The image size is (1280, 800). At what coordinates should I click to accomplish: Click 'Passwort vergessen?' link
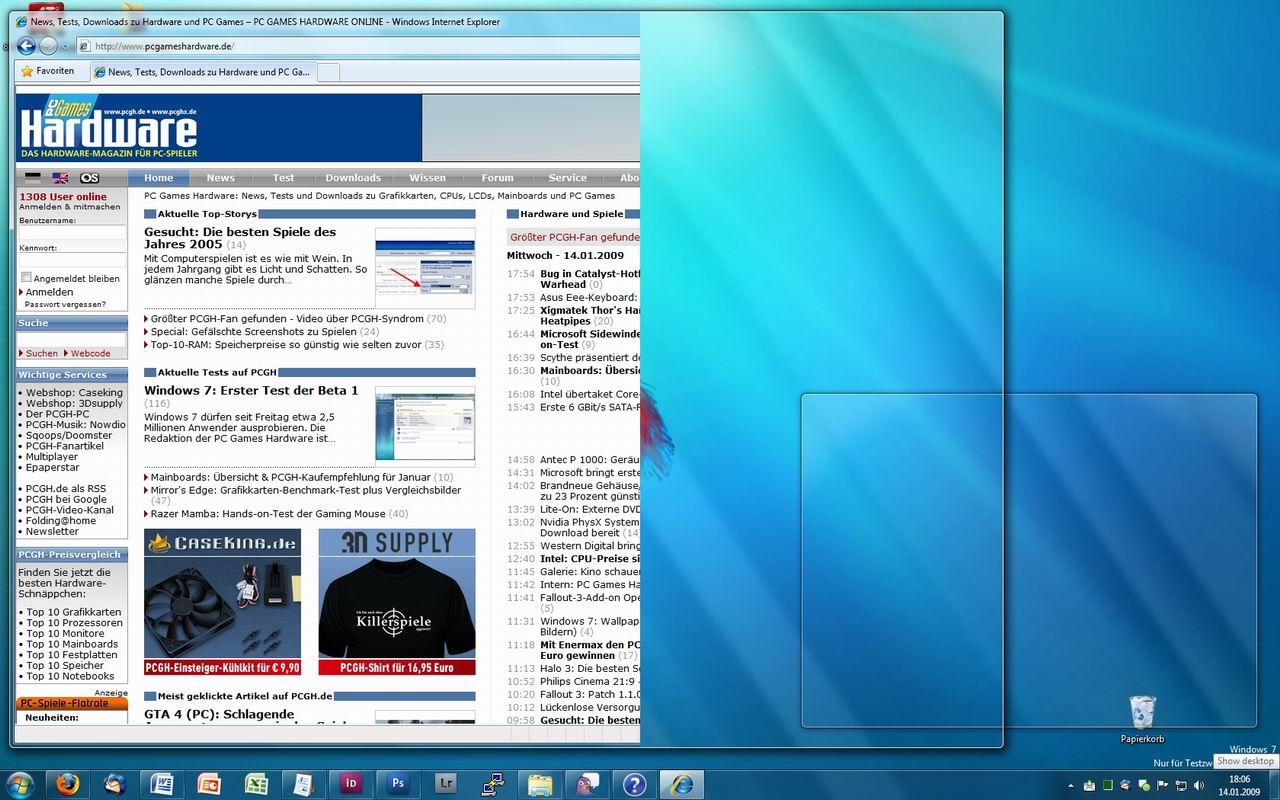pyautogui.click(x=65, y=304)
